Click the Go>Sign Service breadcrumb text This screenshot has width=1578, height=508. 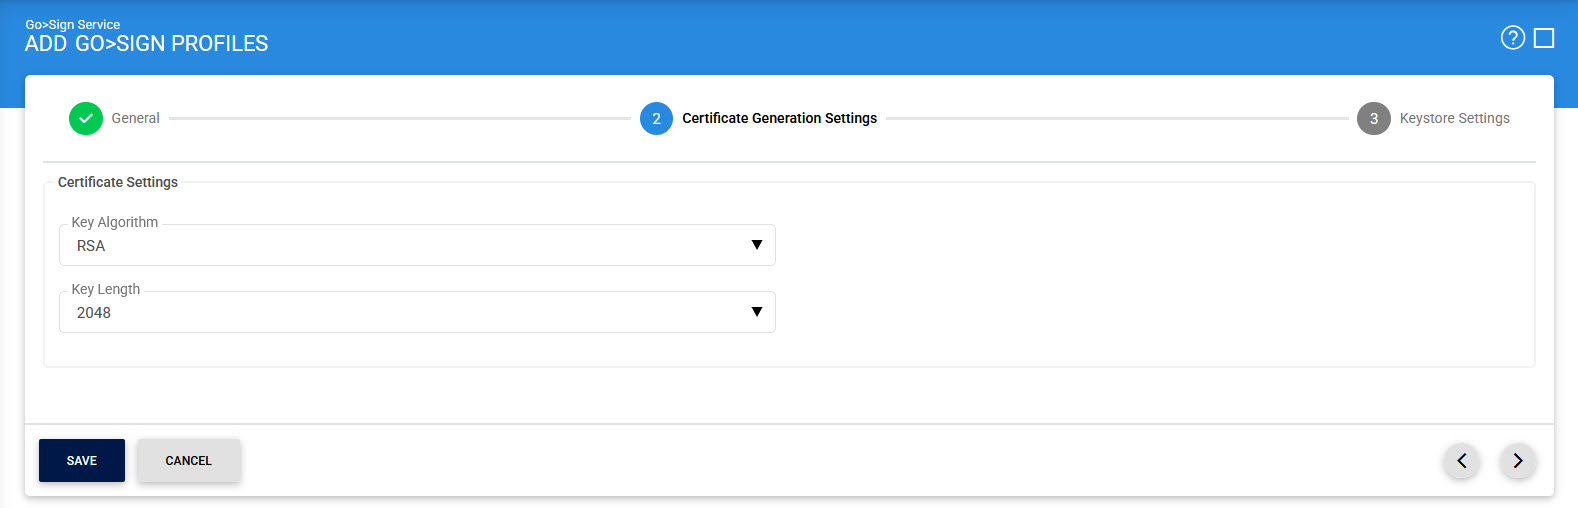73,24
